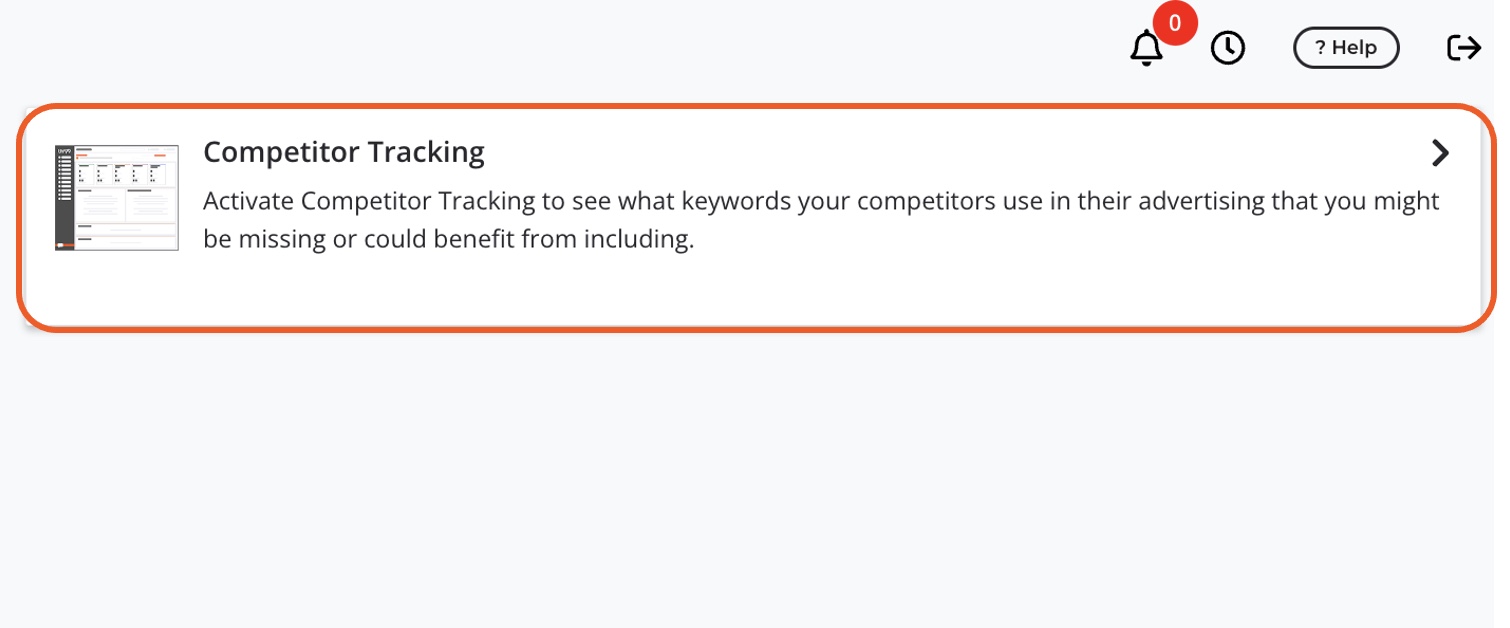Hit the chevron next to Competitor Tracking
This screenshot has width=1510, height=628.
click(1440, 153)
